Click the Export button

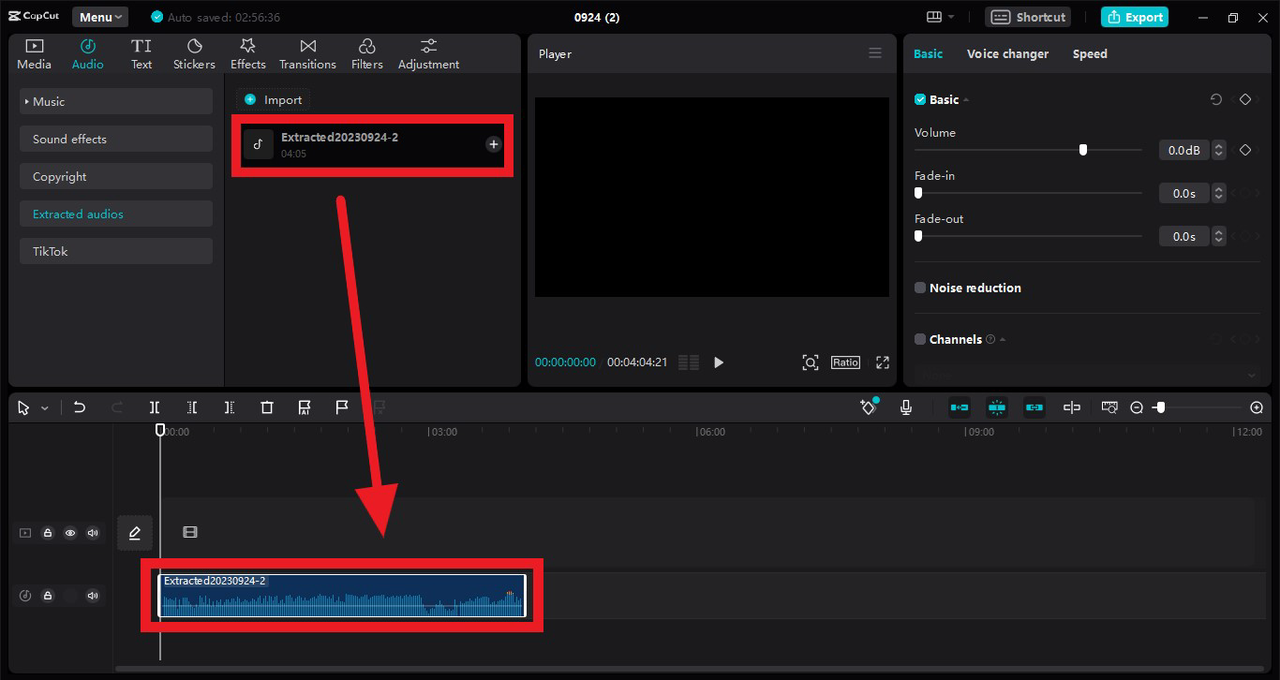point(1135,17)
